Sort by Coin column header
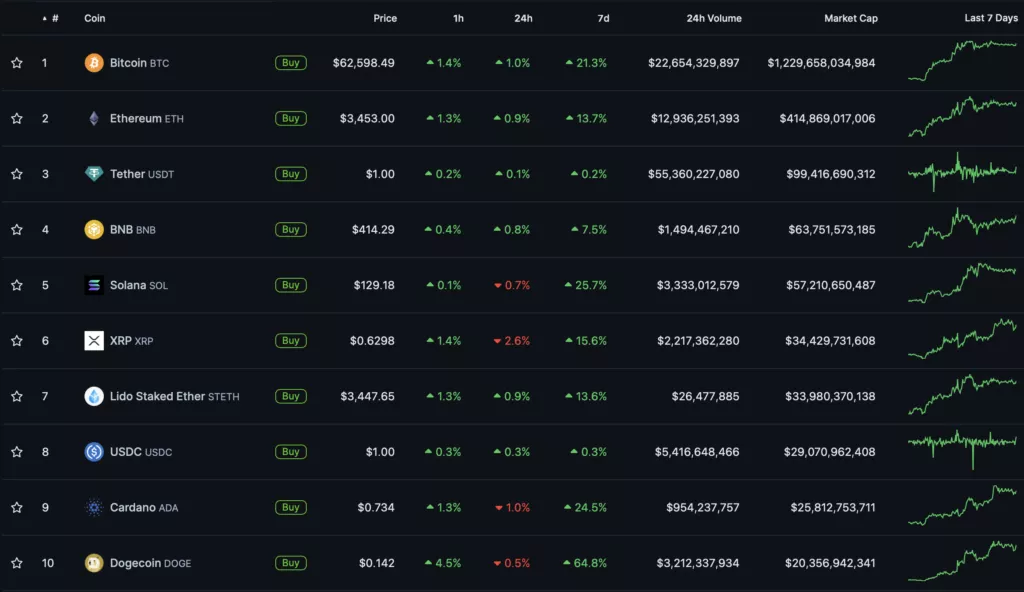1024x592 pixels. click(95, 18)
